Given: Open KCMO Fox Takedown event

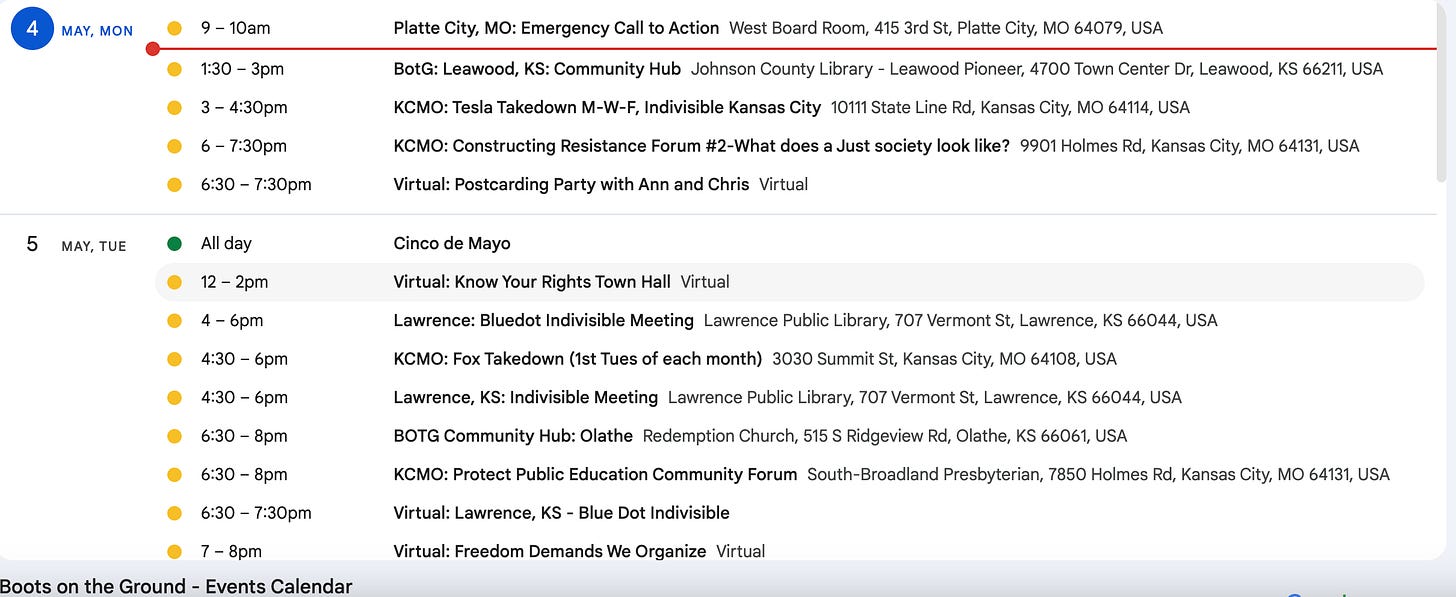Looking at the screenshot, I should point(790,359).
